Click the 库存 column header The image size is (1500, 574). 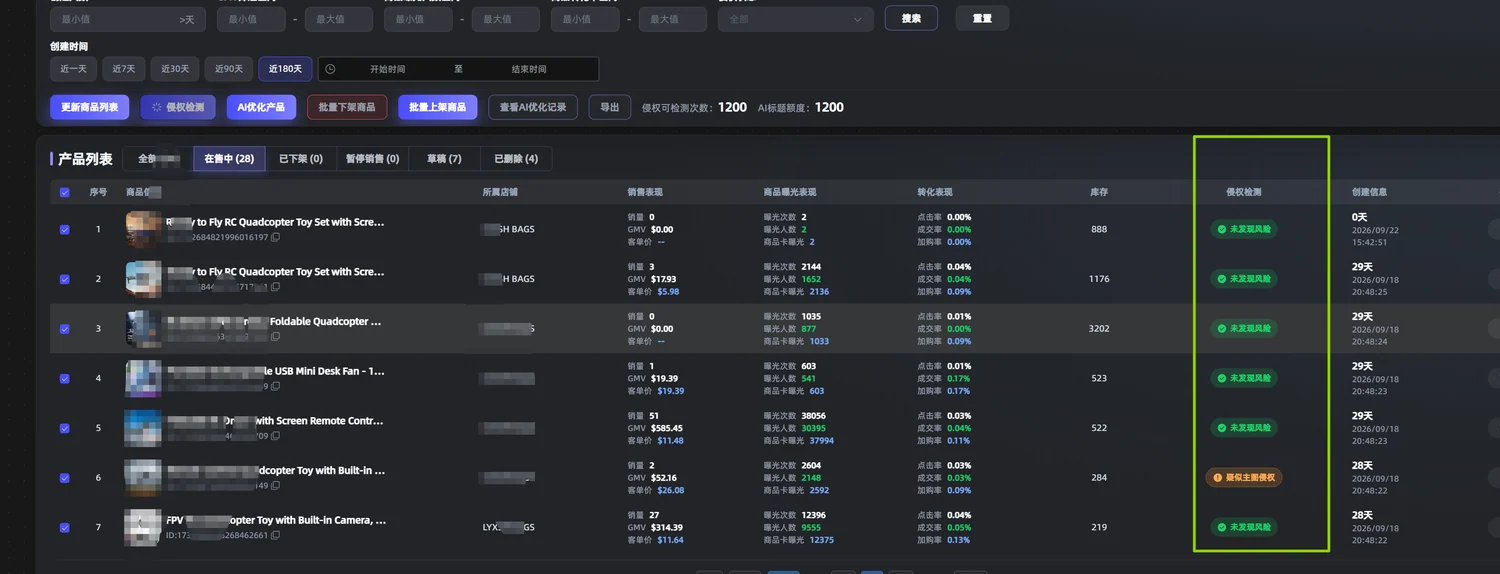click(x=1099, y=192)
